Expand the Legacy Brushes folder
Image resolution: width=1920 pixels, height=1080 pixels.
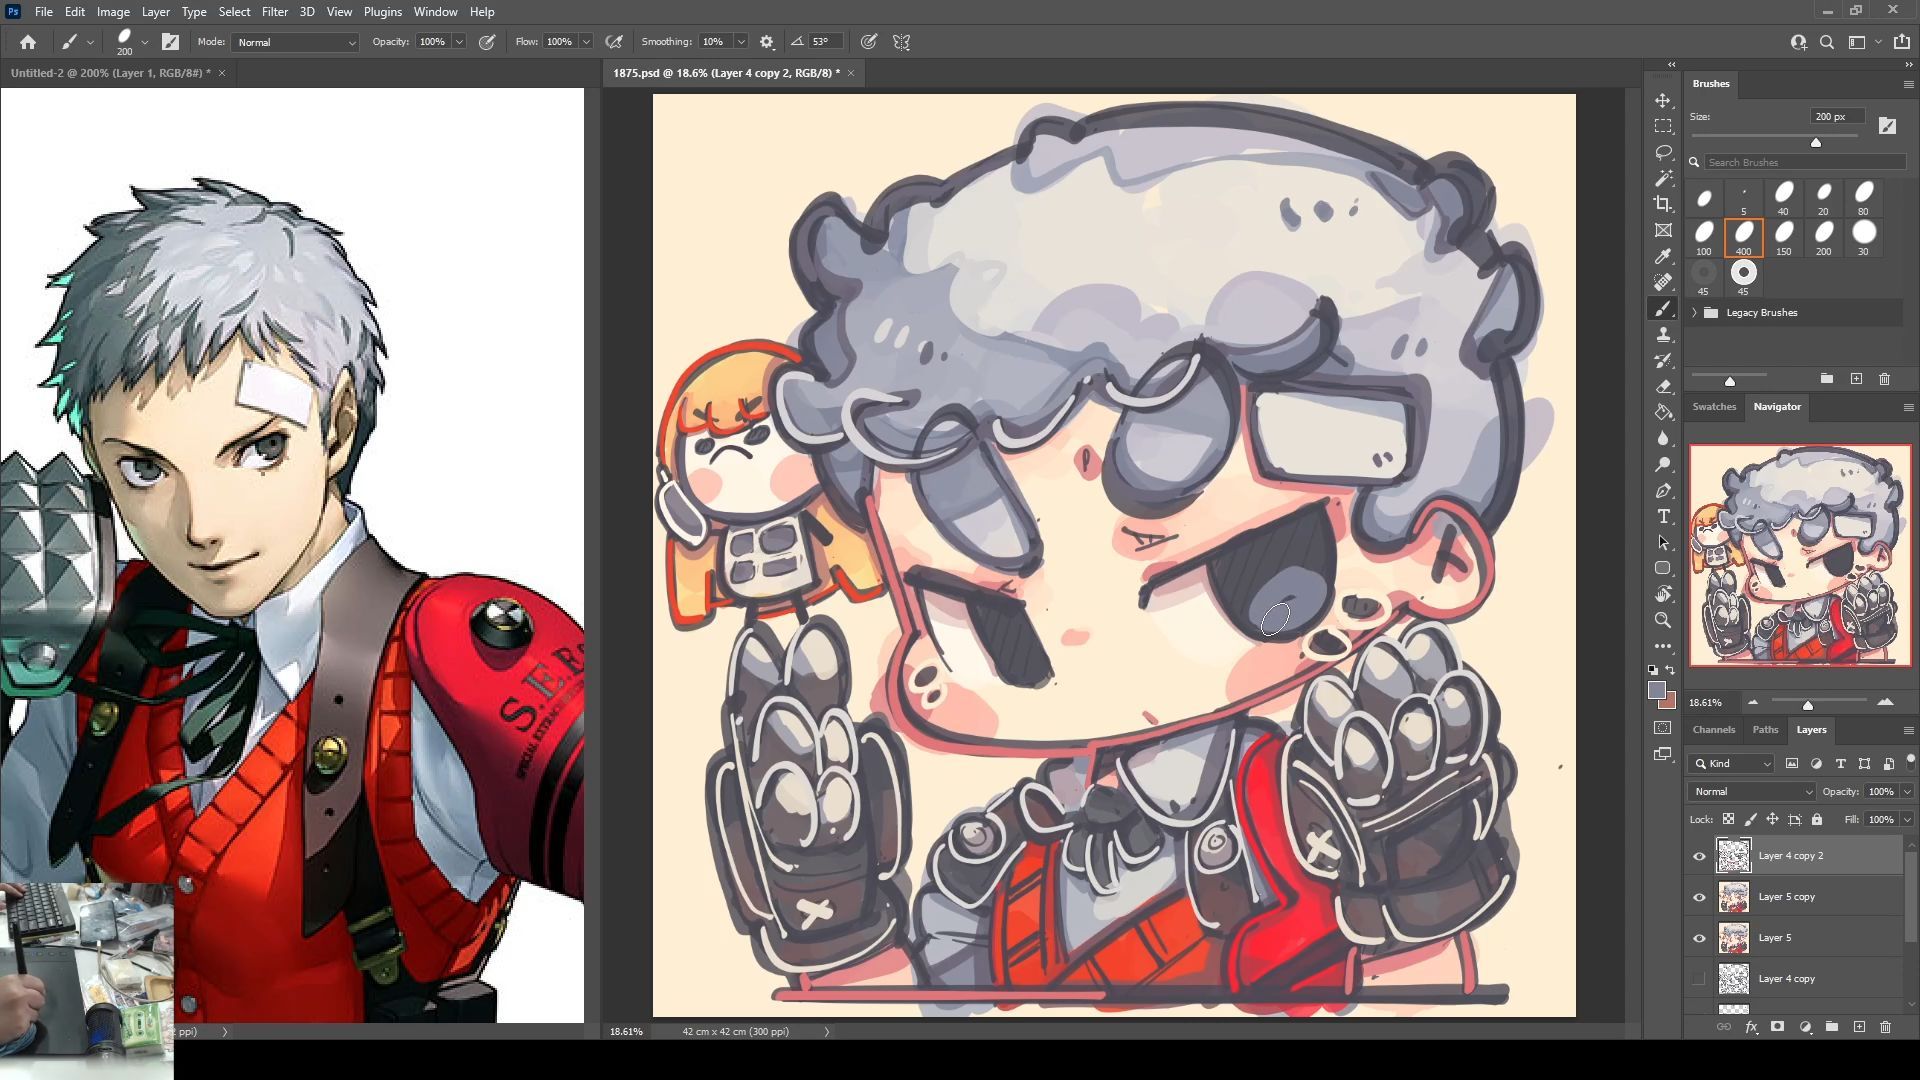(1695, 313)
